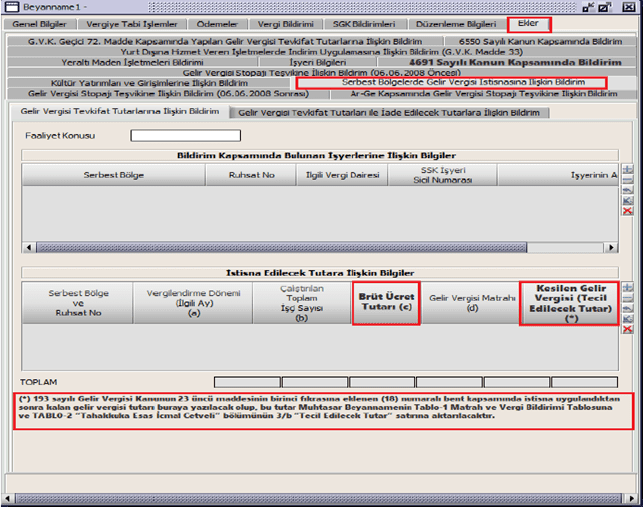Switch to the Genel Bilgiler tab

pyautogui.click(x=38, y=23)
